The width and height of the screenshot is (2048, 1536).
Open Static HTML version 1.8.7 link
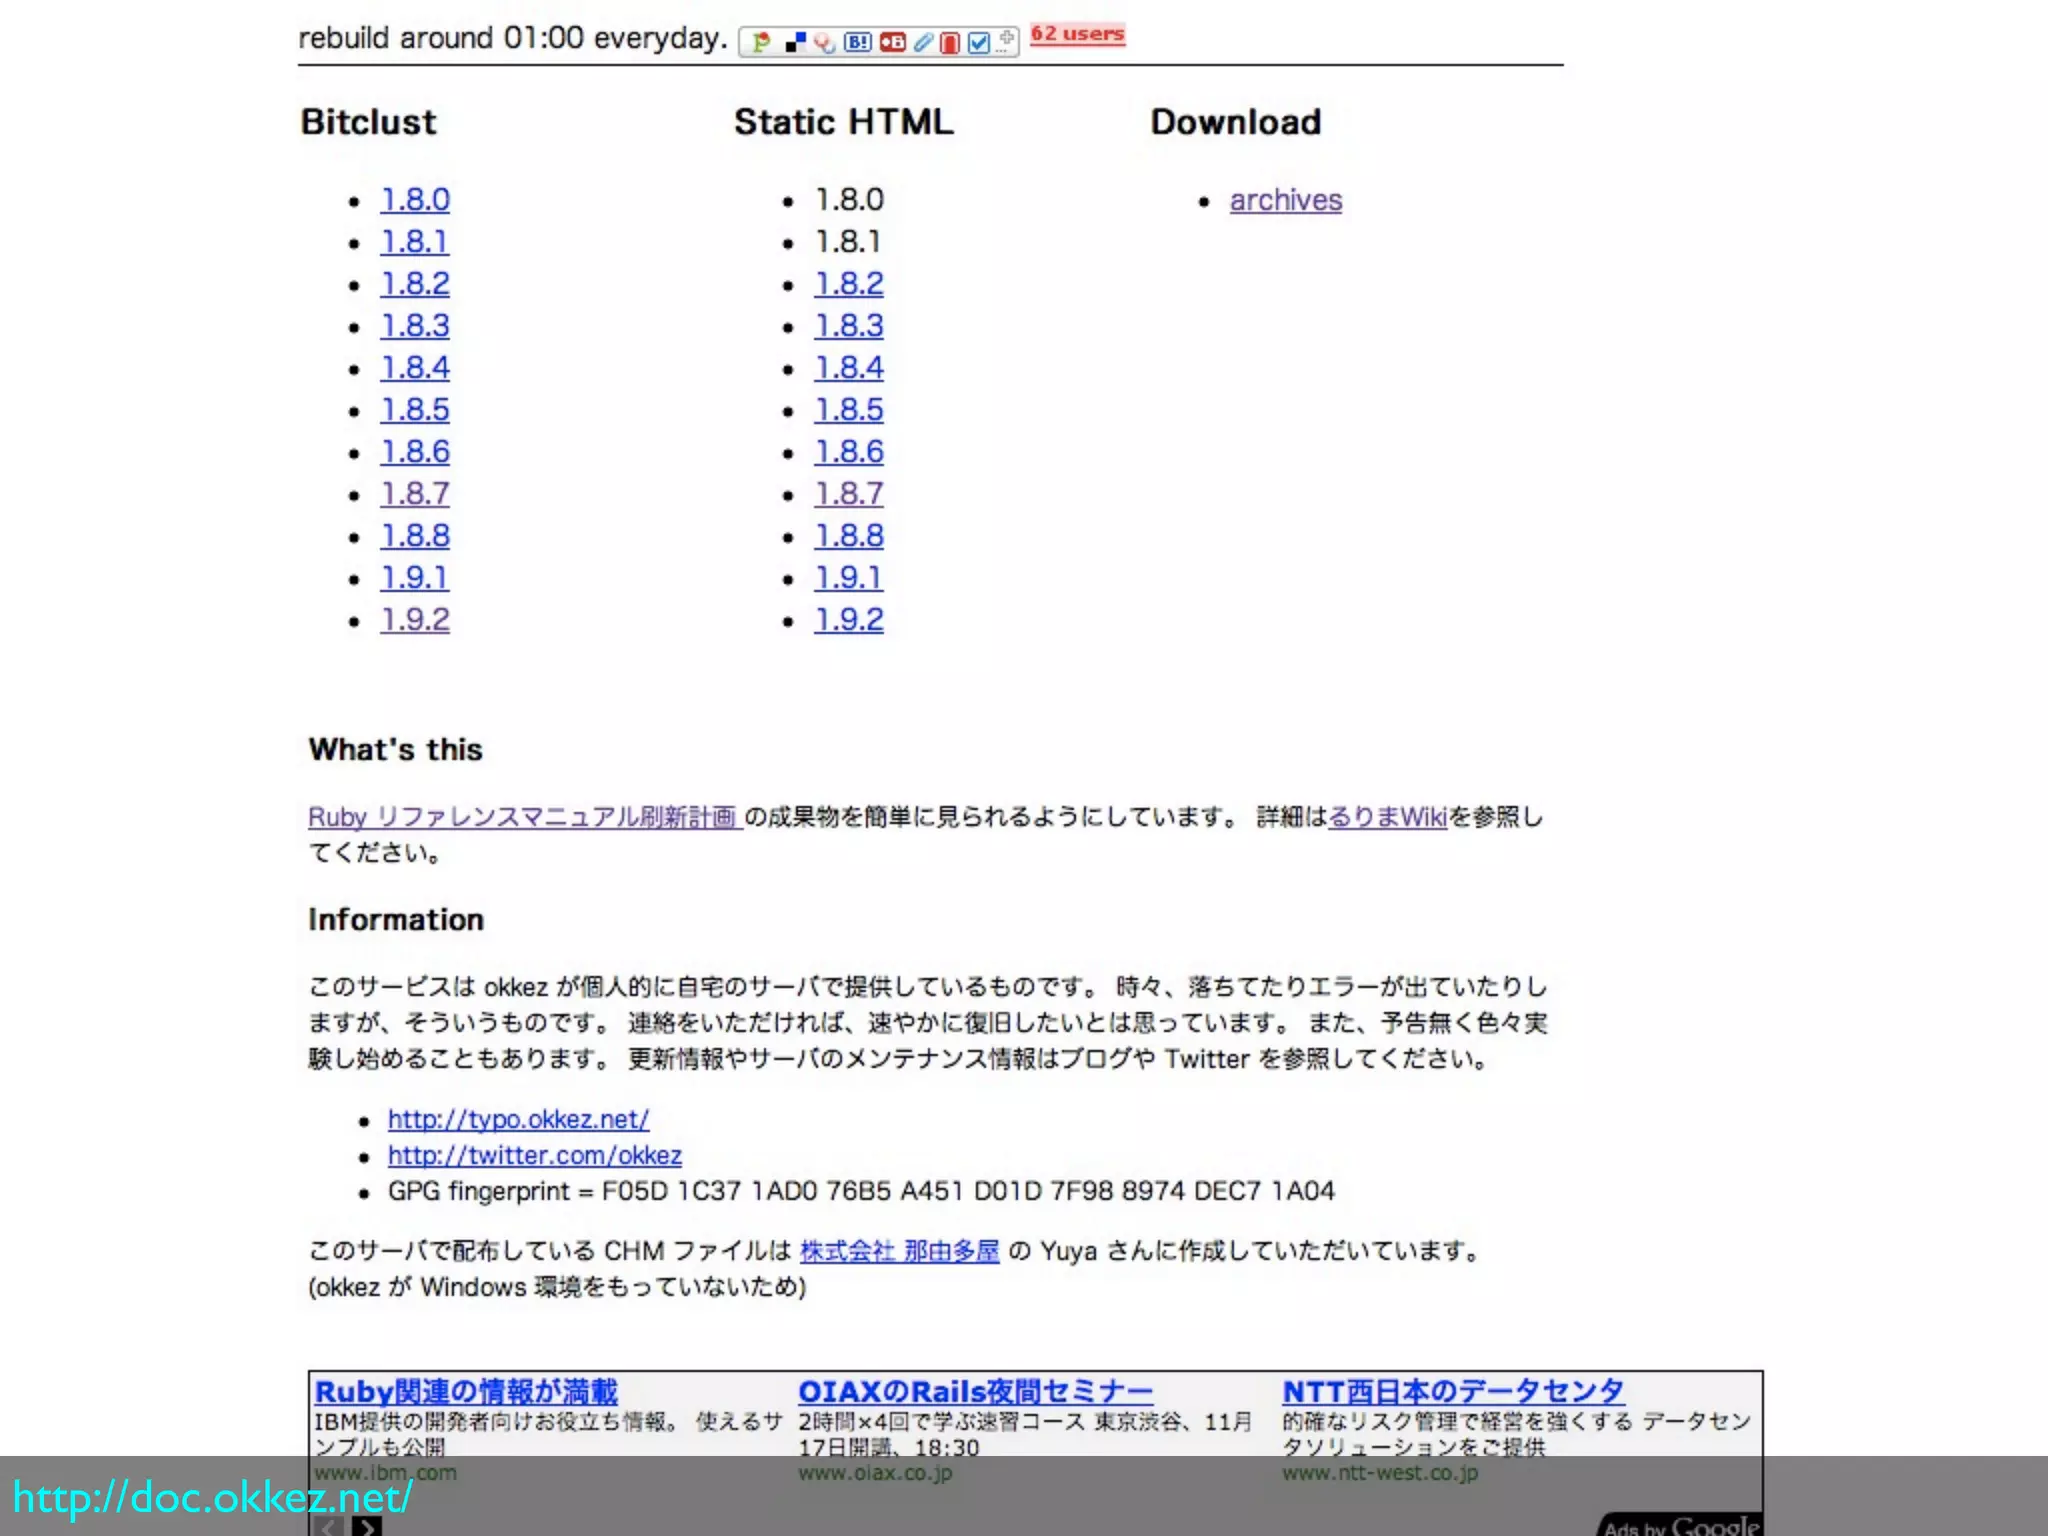point(849,494)
